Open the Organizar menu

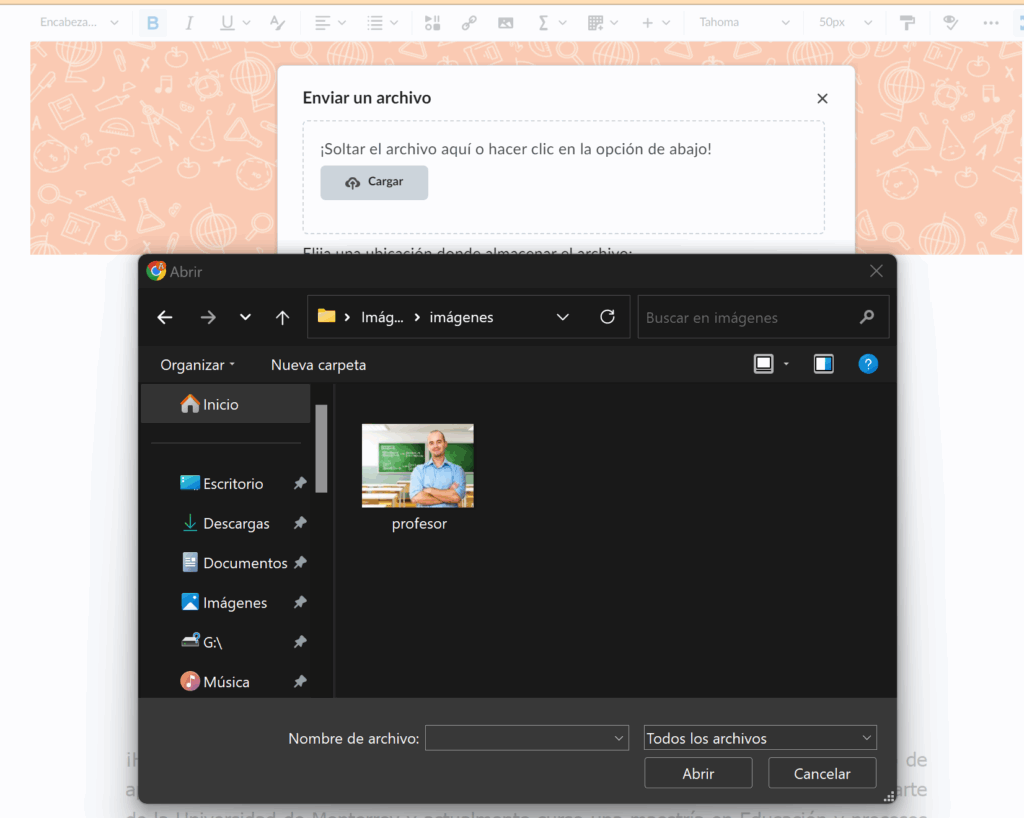coord(197,365)
